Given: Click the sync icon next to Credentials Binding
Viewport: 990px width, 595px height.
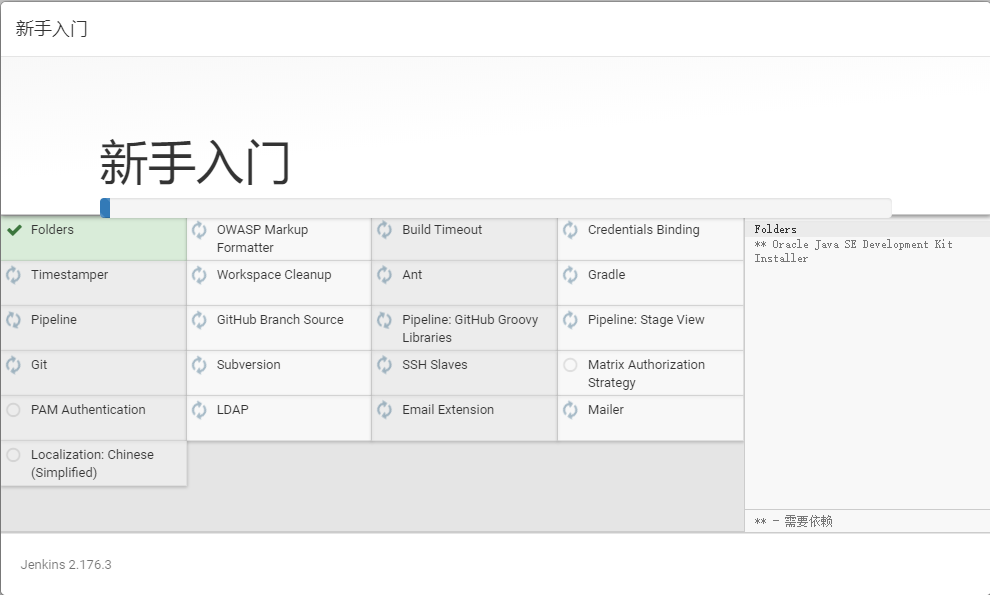Looking at the screenshot, I should (x=570, y=230).
